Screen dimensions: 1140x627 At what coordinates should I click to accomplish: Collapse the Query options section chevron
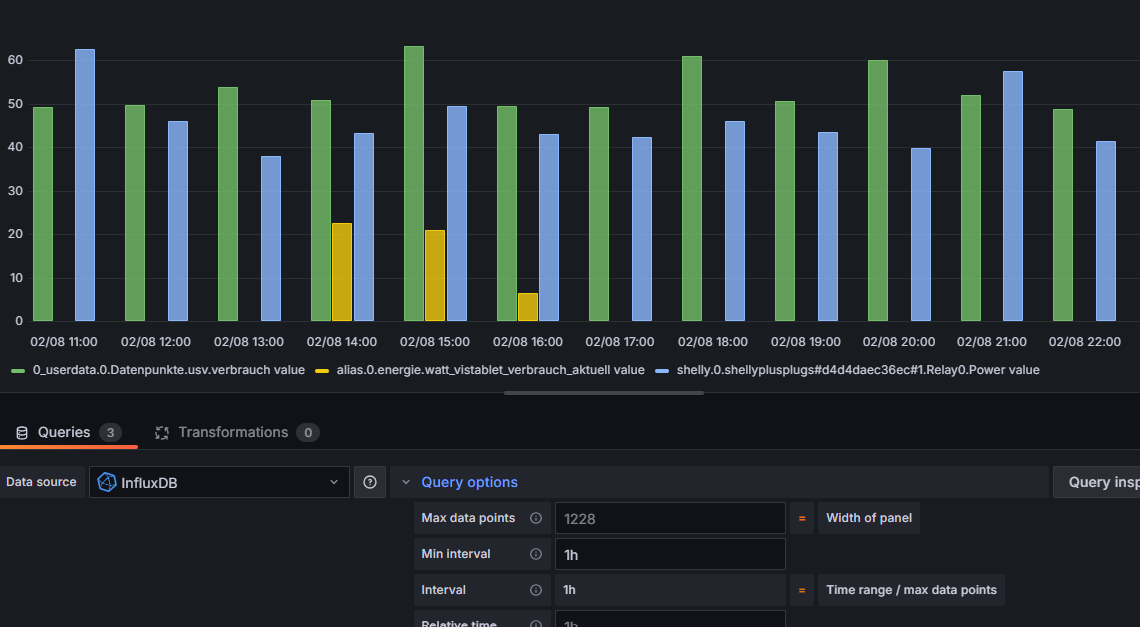406,482
